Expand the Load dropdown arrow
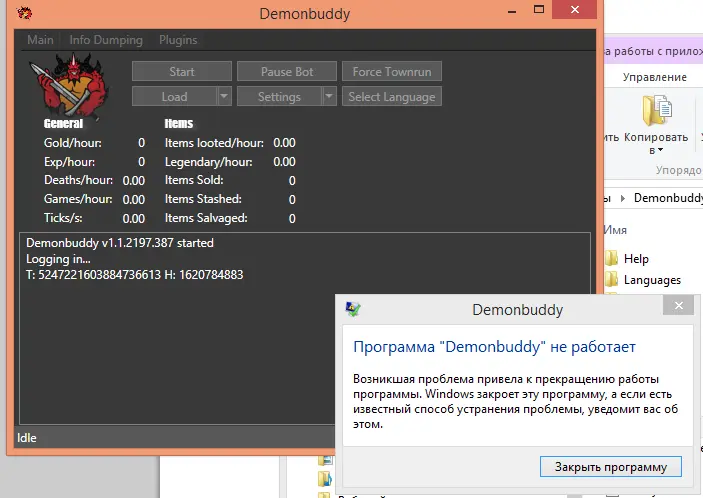 pos(224,96)
